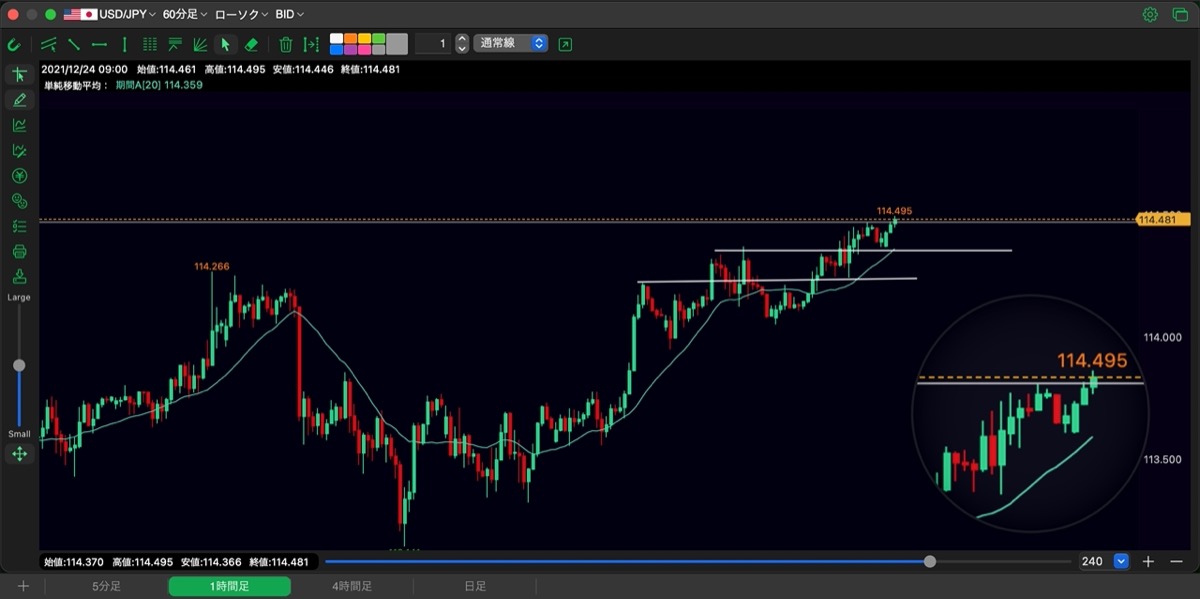Screen dimensions: 1200x599
Task: Click the printer icon in sidebar
Action: point(19,251)
